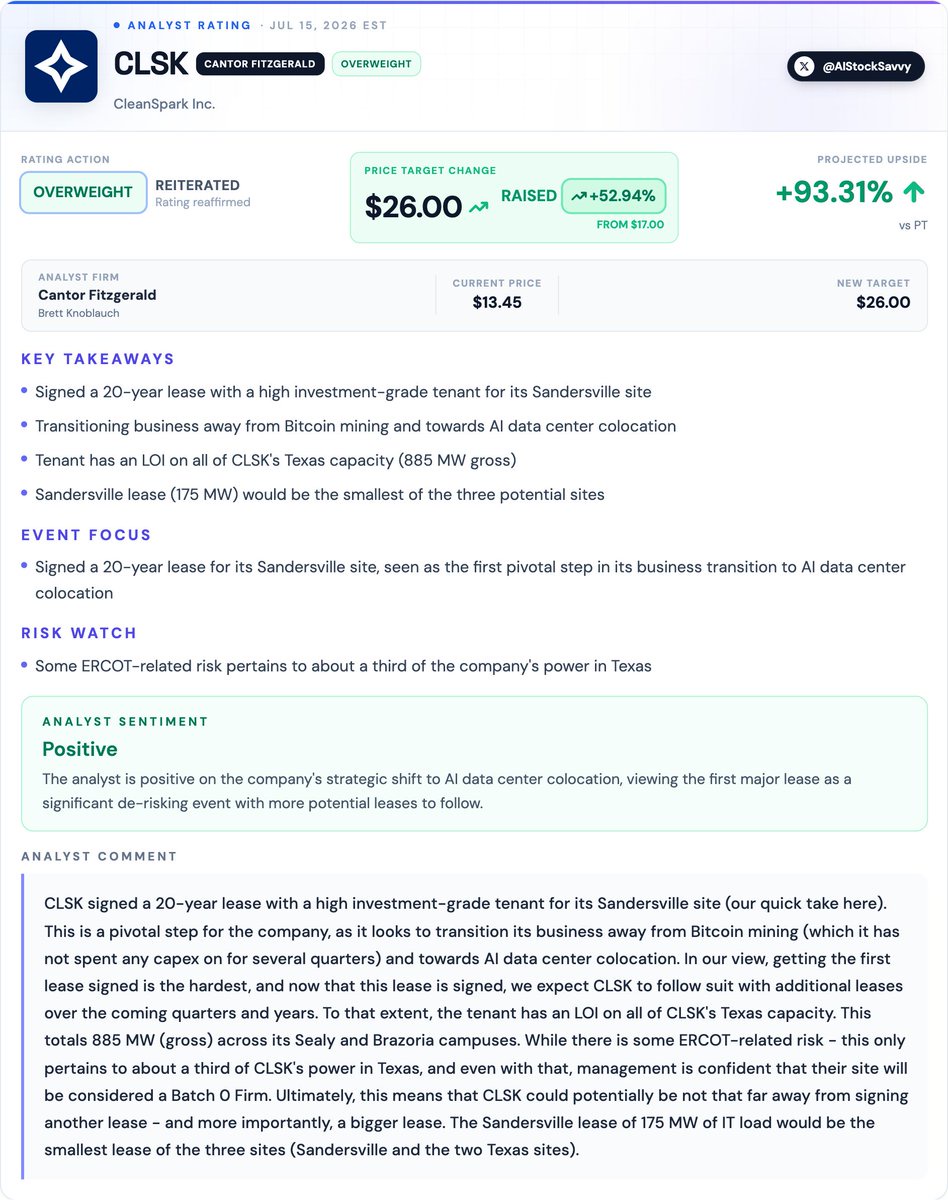This screenshot has height=1200, width=948.
Task: Click the outlined OVERWEIGHT rating action badge
Action: (x=83, y=192)
